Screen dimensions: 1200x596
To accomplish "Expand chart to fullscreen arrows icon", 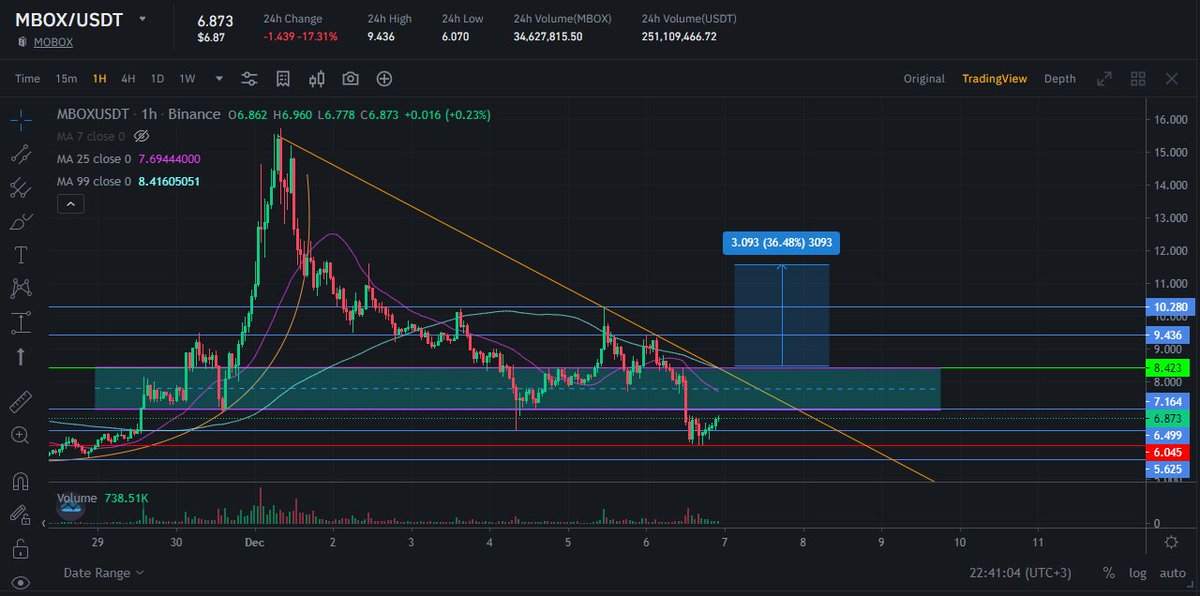I will point(1104,78).
